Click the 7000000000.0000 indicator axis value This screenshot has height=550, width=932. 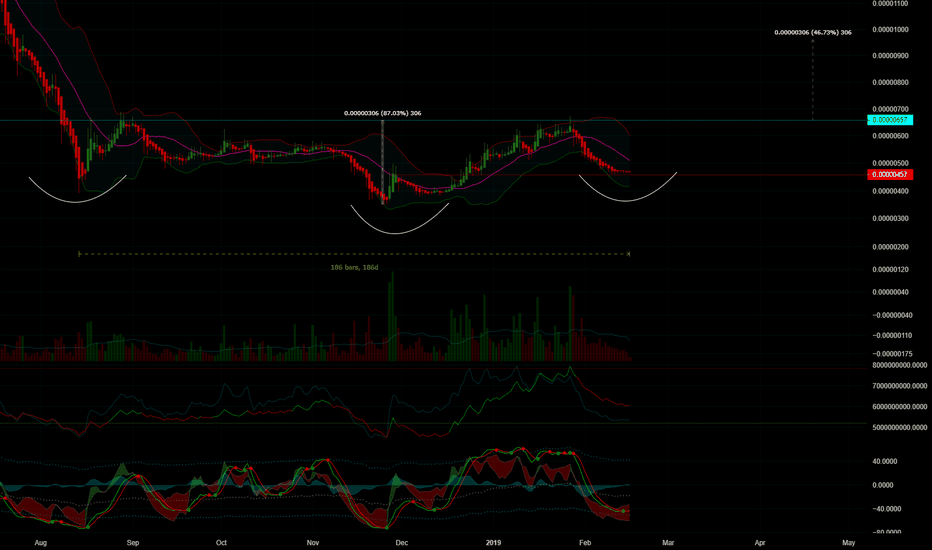click(899, 386)
